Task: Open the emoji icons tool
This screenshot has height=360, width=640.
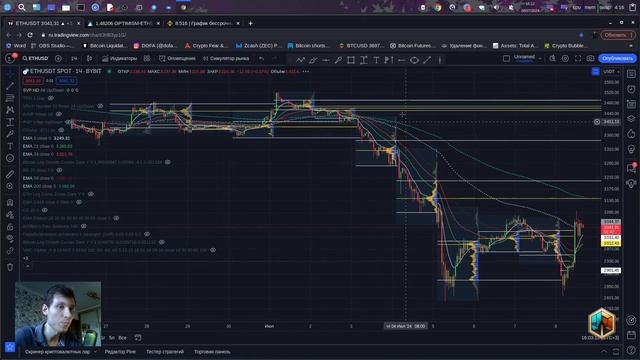Action: [x=10, y=158]
